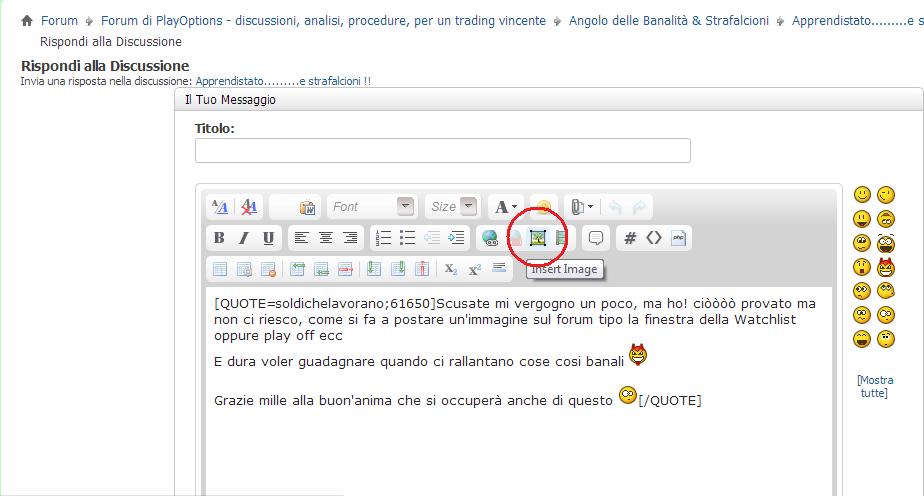Image resolution: width=924 pixels, height=496 pixels.
Task: Toggle Bold formatting button
Action: click(219, 238)
